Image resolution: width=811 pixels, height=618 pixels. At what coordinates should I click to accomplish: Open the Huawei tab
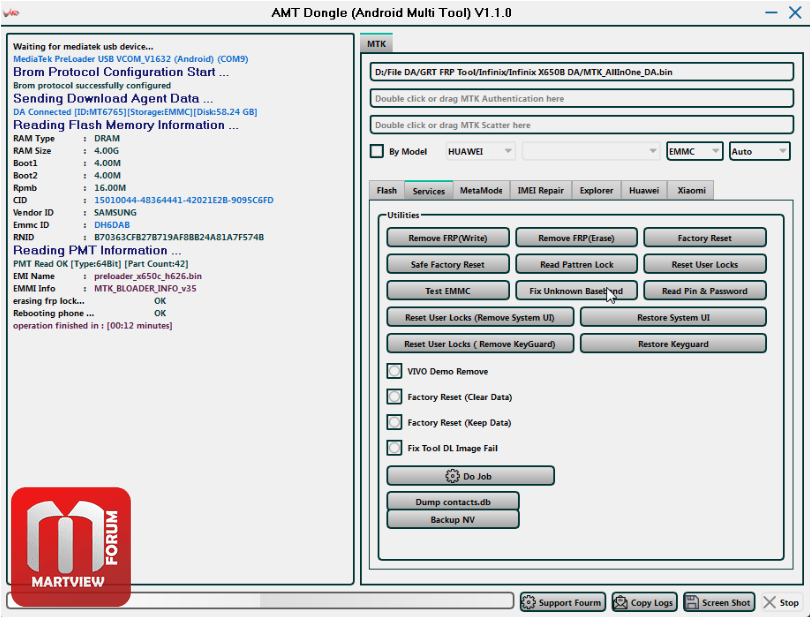click(x=644, y=190)
